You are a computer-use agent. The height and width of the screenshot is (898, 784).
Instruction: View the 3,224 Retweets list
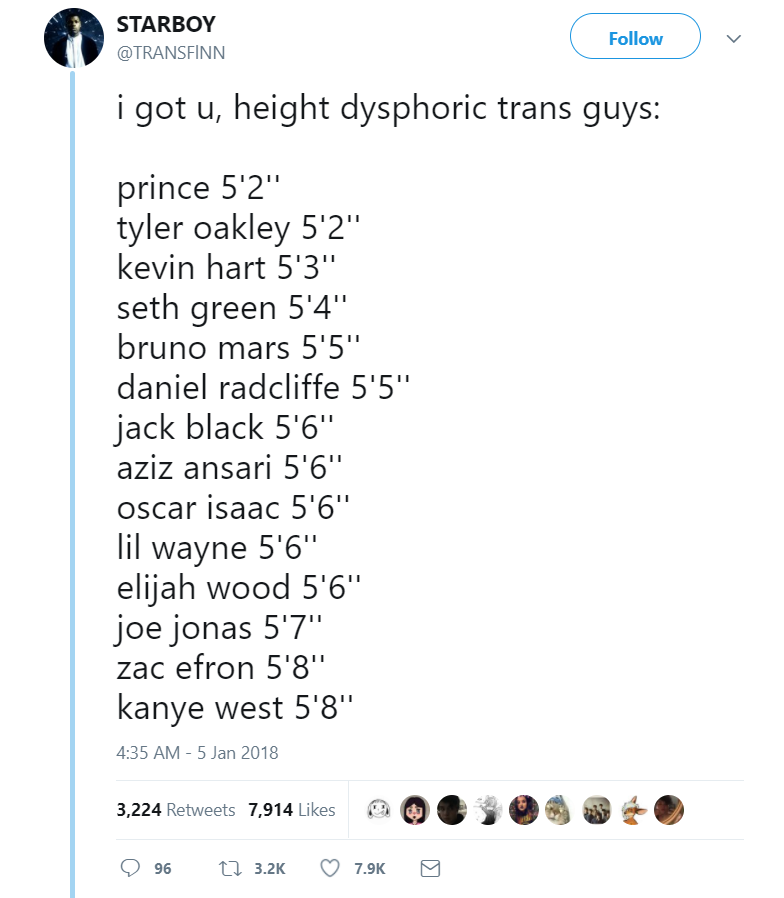pyautogui.click(x=176, y=810)
